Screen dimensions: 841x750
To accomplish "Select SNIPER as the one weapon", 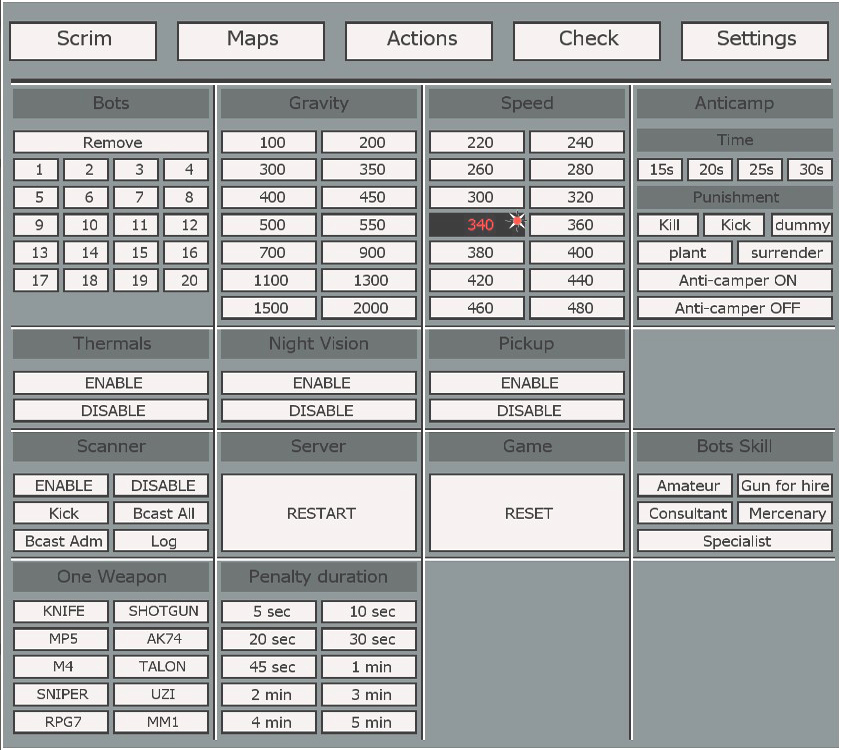I will [62, 694].
